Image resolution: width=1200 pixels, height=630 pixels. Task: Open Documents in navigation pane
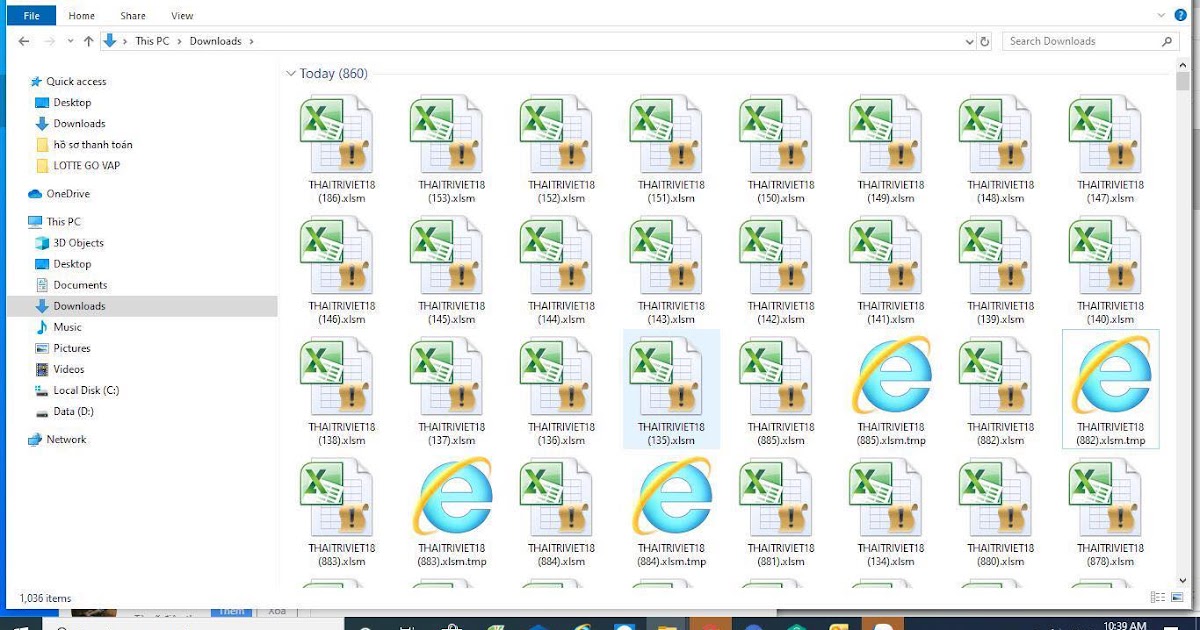pyautogui.click(x=71, y=285)
